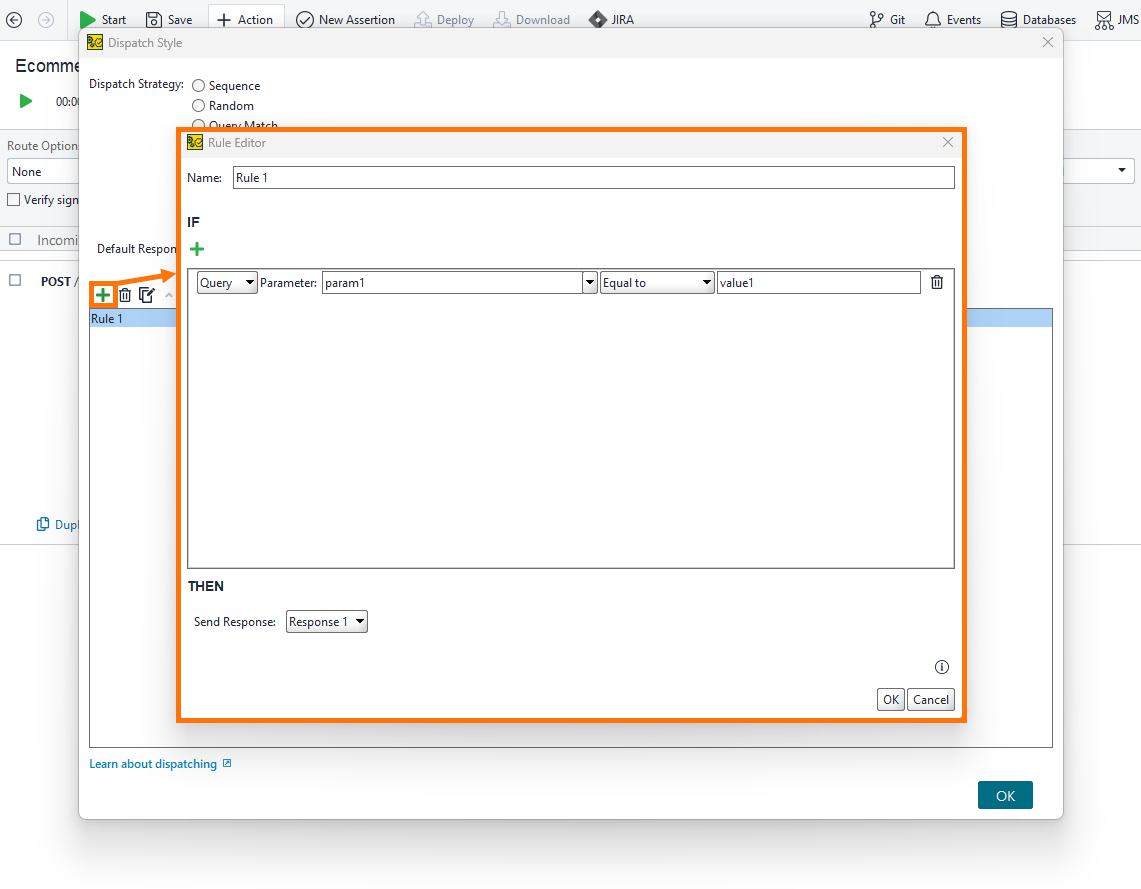Open the Send Response dropdown
The image size is (1141, 889).
click(x=326, y=621)
